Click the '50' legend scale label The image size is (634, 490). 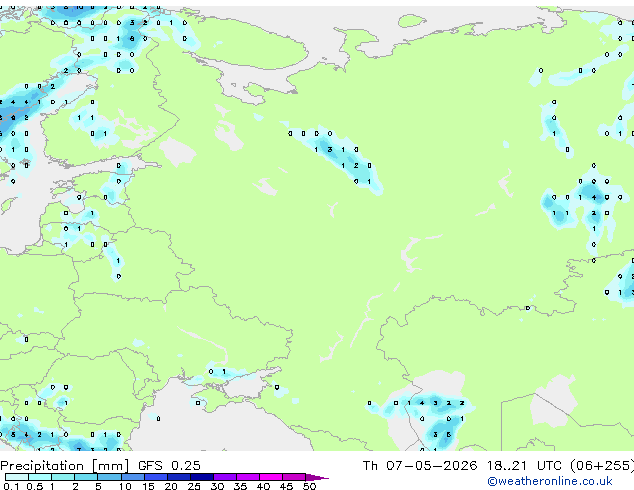(x=309, y=486)
